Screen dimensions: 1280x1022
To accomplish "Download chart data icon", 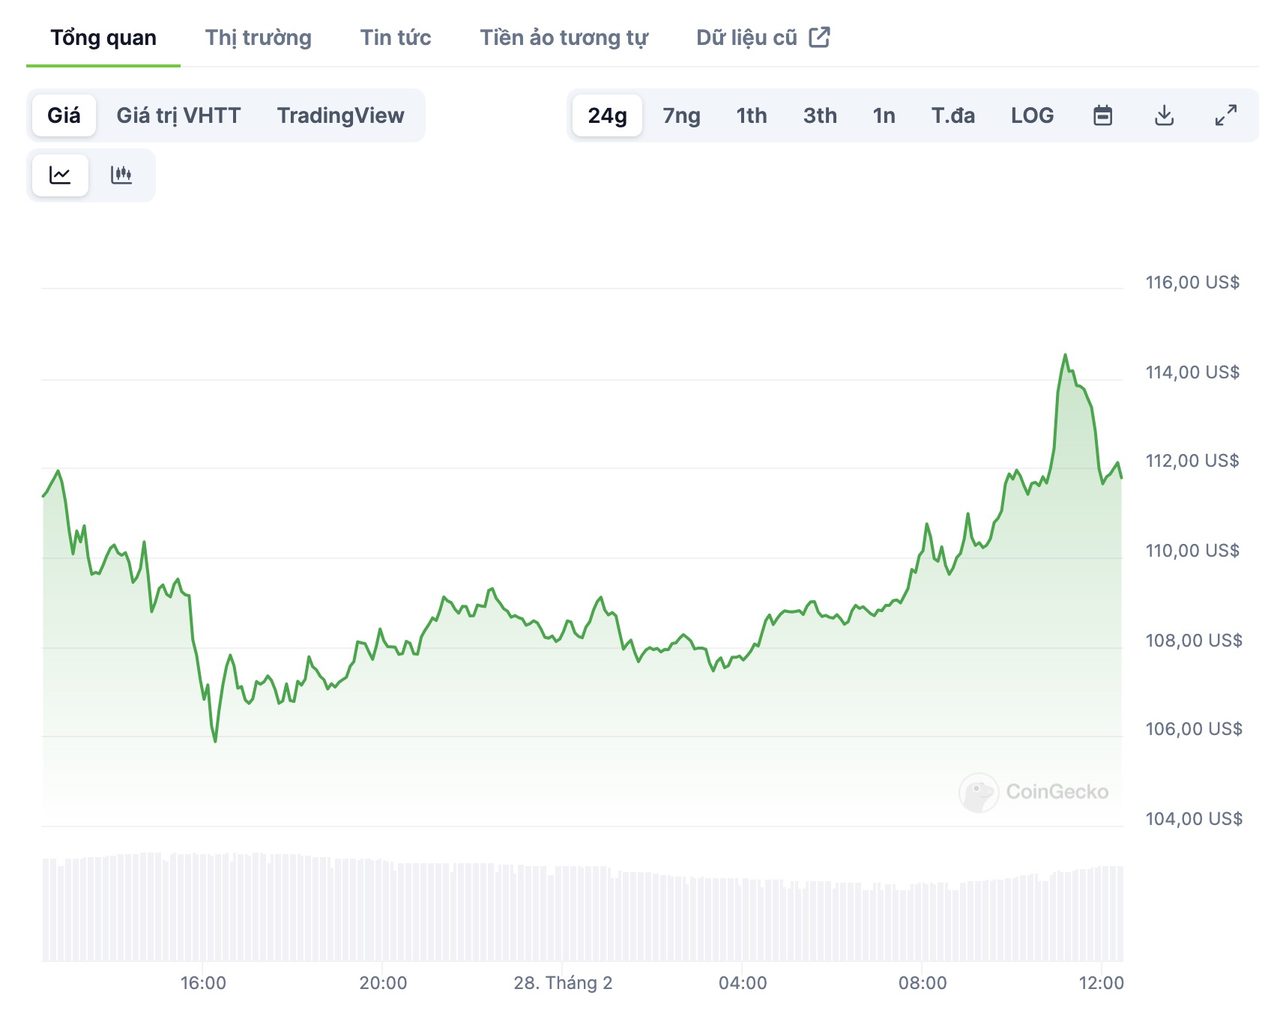I will click(x=1164, y=116).
